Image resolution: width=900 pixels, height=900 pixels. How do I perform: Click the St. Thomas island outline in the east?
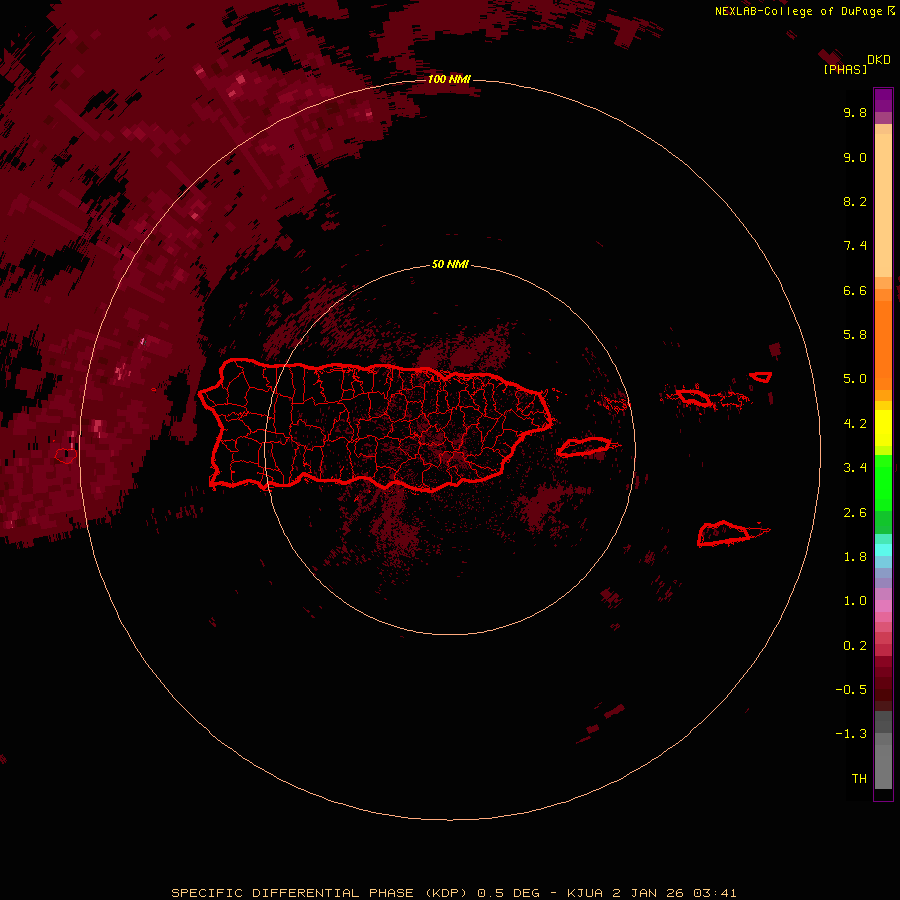tap(695, 397)
